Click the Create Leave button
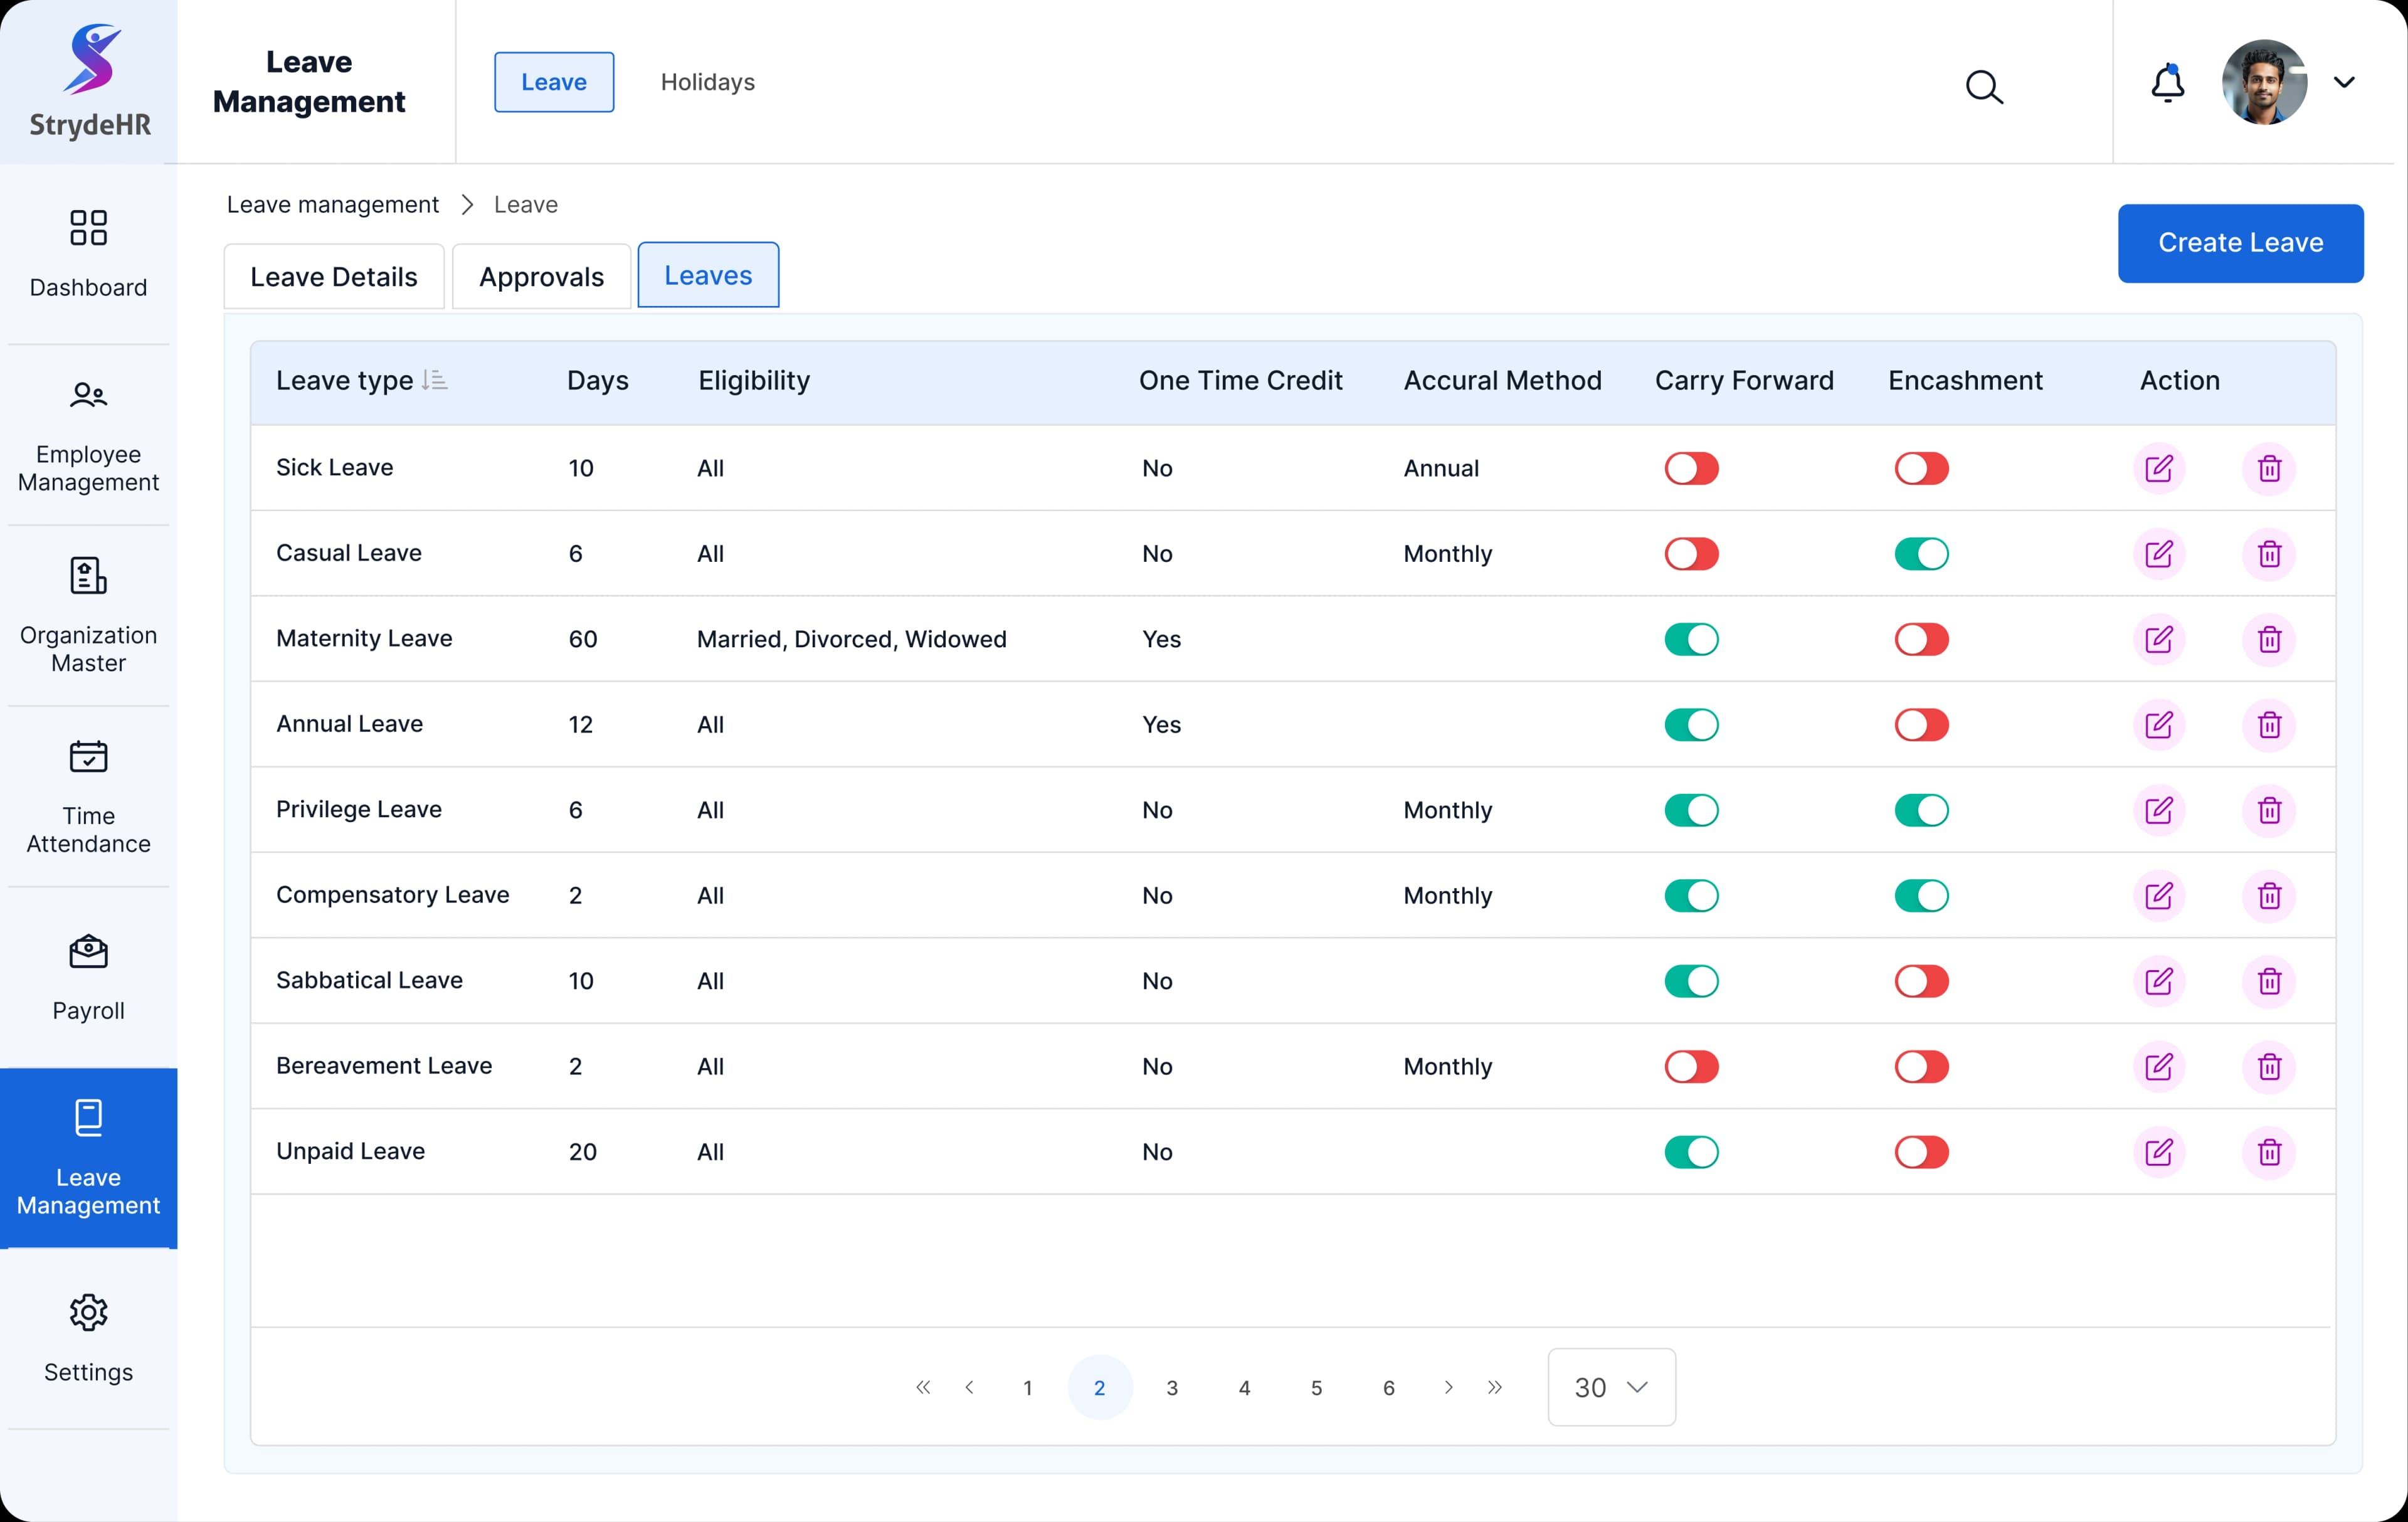This screenshot has height=1522, width=2408. 2239,243
